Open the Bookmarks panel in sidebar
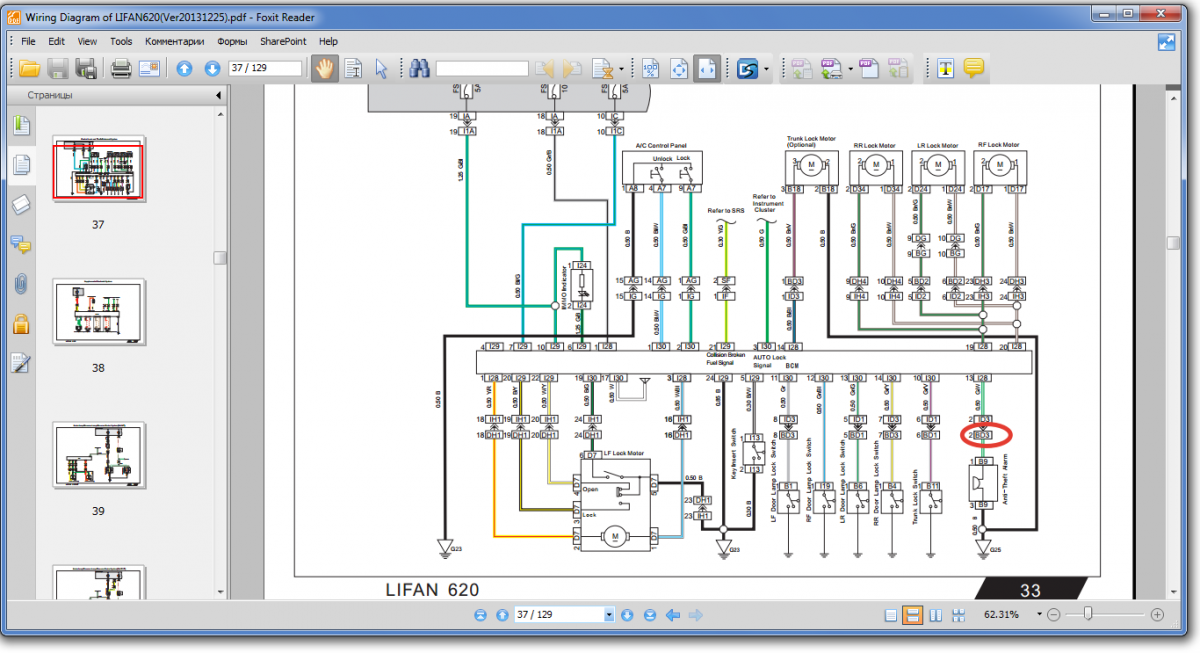 click(x=21, y=126)
